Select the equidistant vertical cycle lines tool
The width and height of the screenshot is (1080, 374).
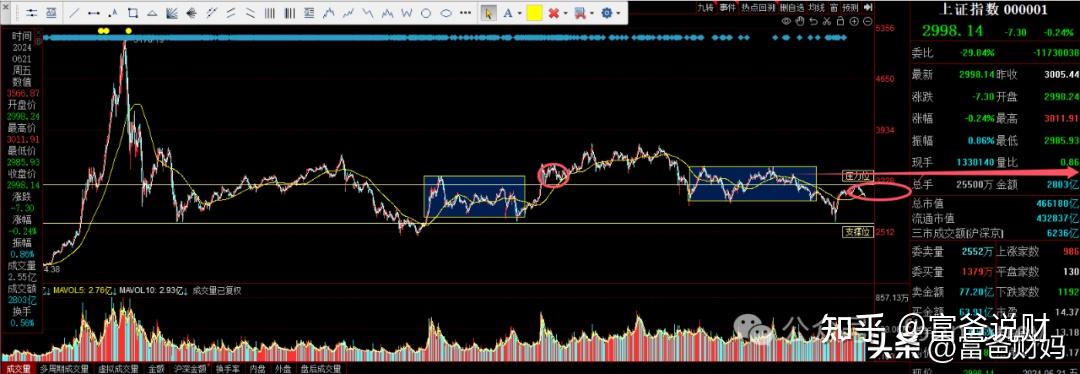[269, 13]
